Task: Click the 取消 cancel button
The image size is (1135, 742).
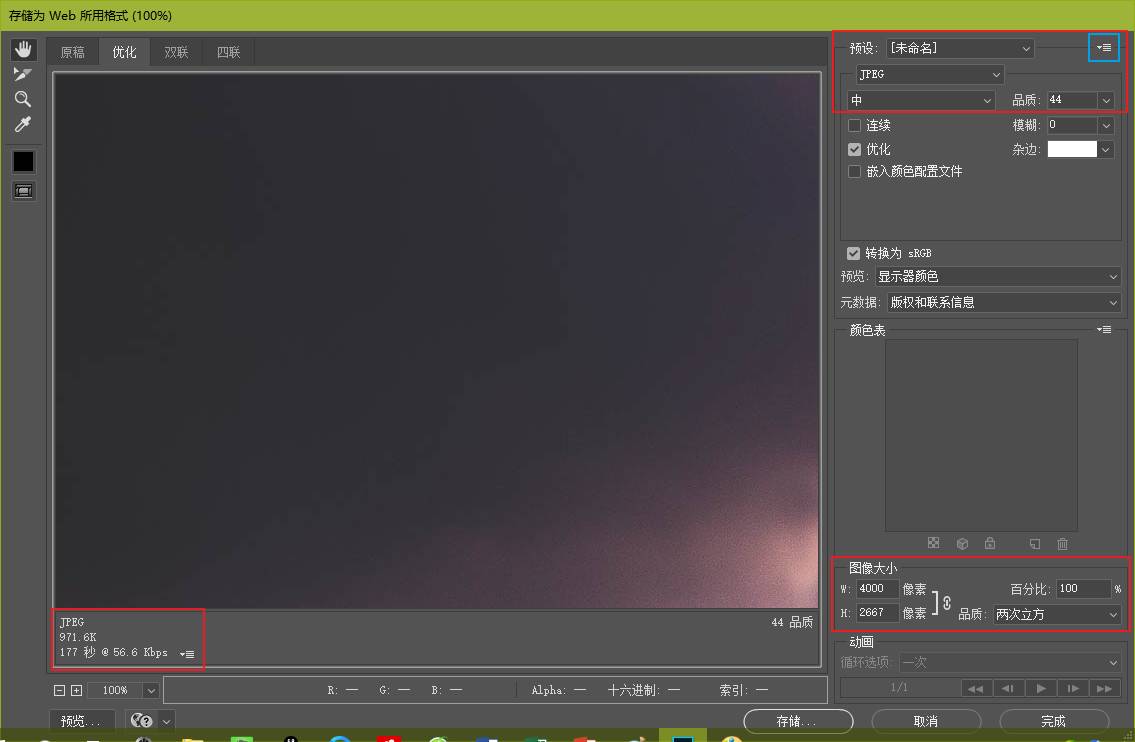Action: pos(926,721)
